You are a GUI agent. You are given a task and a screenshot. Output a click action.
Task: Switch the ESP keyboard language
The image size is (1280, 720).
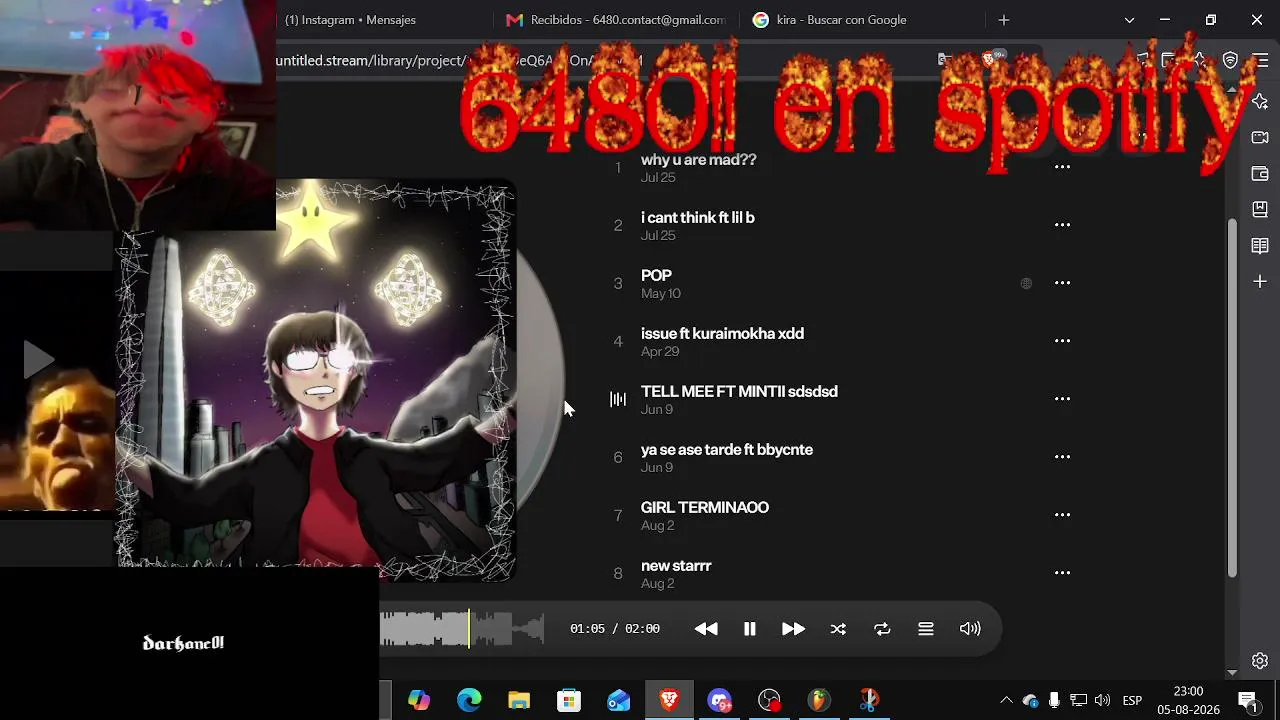click(x=1132, y=700)
